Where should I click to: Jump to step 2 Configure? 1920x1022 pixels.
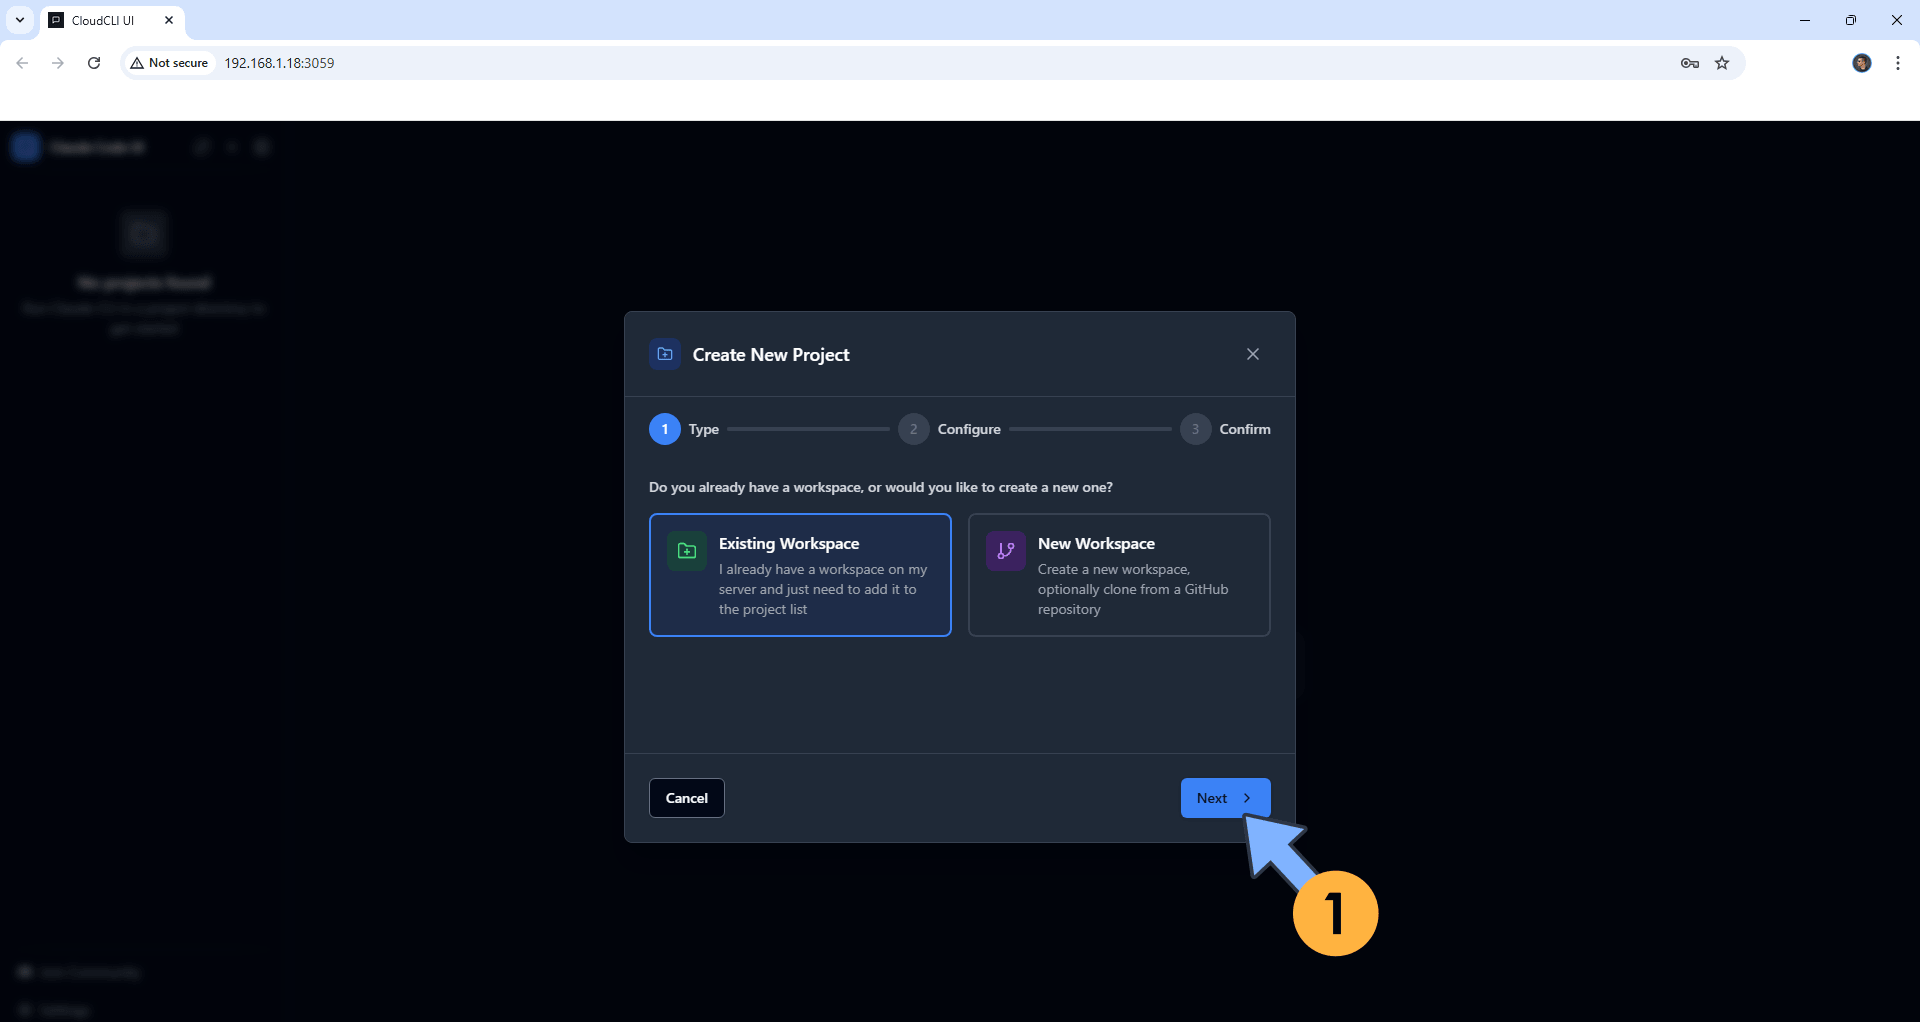point(913,429)
